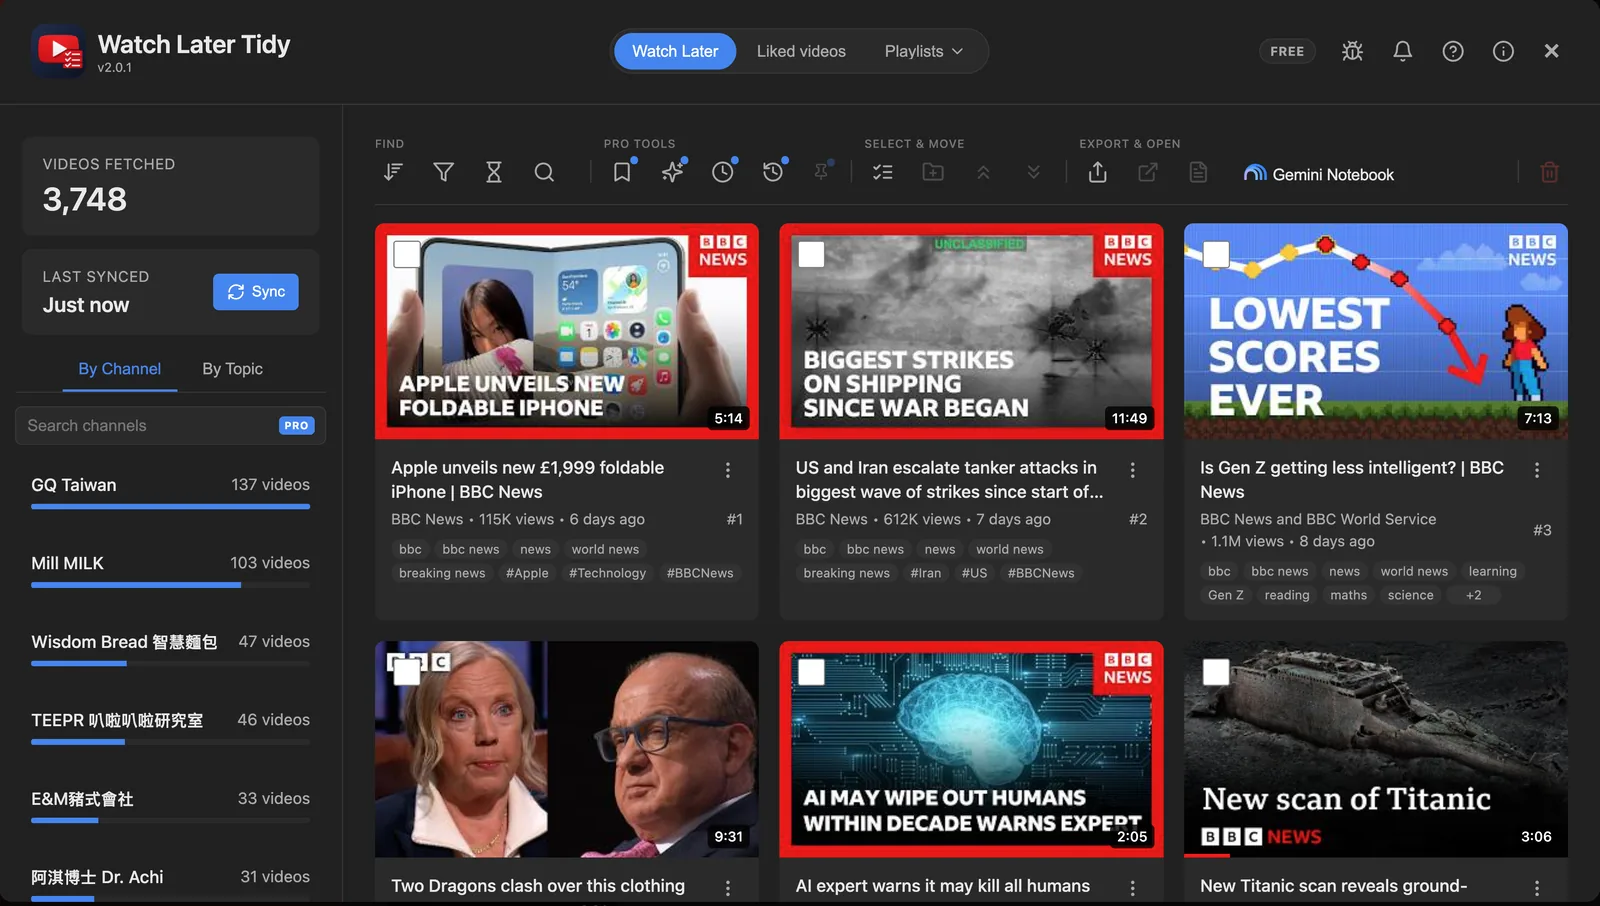Image resolution: width=1600 pixels, height=906 pixels.
Task: Expand the Playlists dropdown
Action: click(923, 51)
